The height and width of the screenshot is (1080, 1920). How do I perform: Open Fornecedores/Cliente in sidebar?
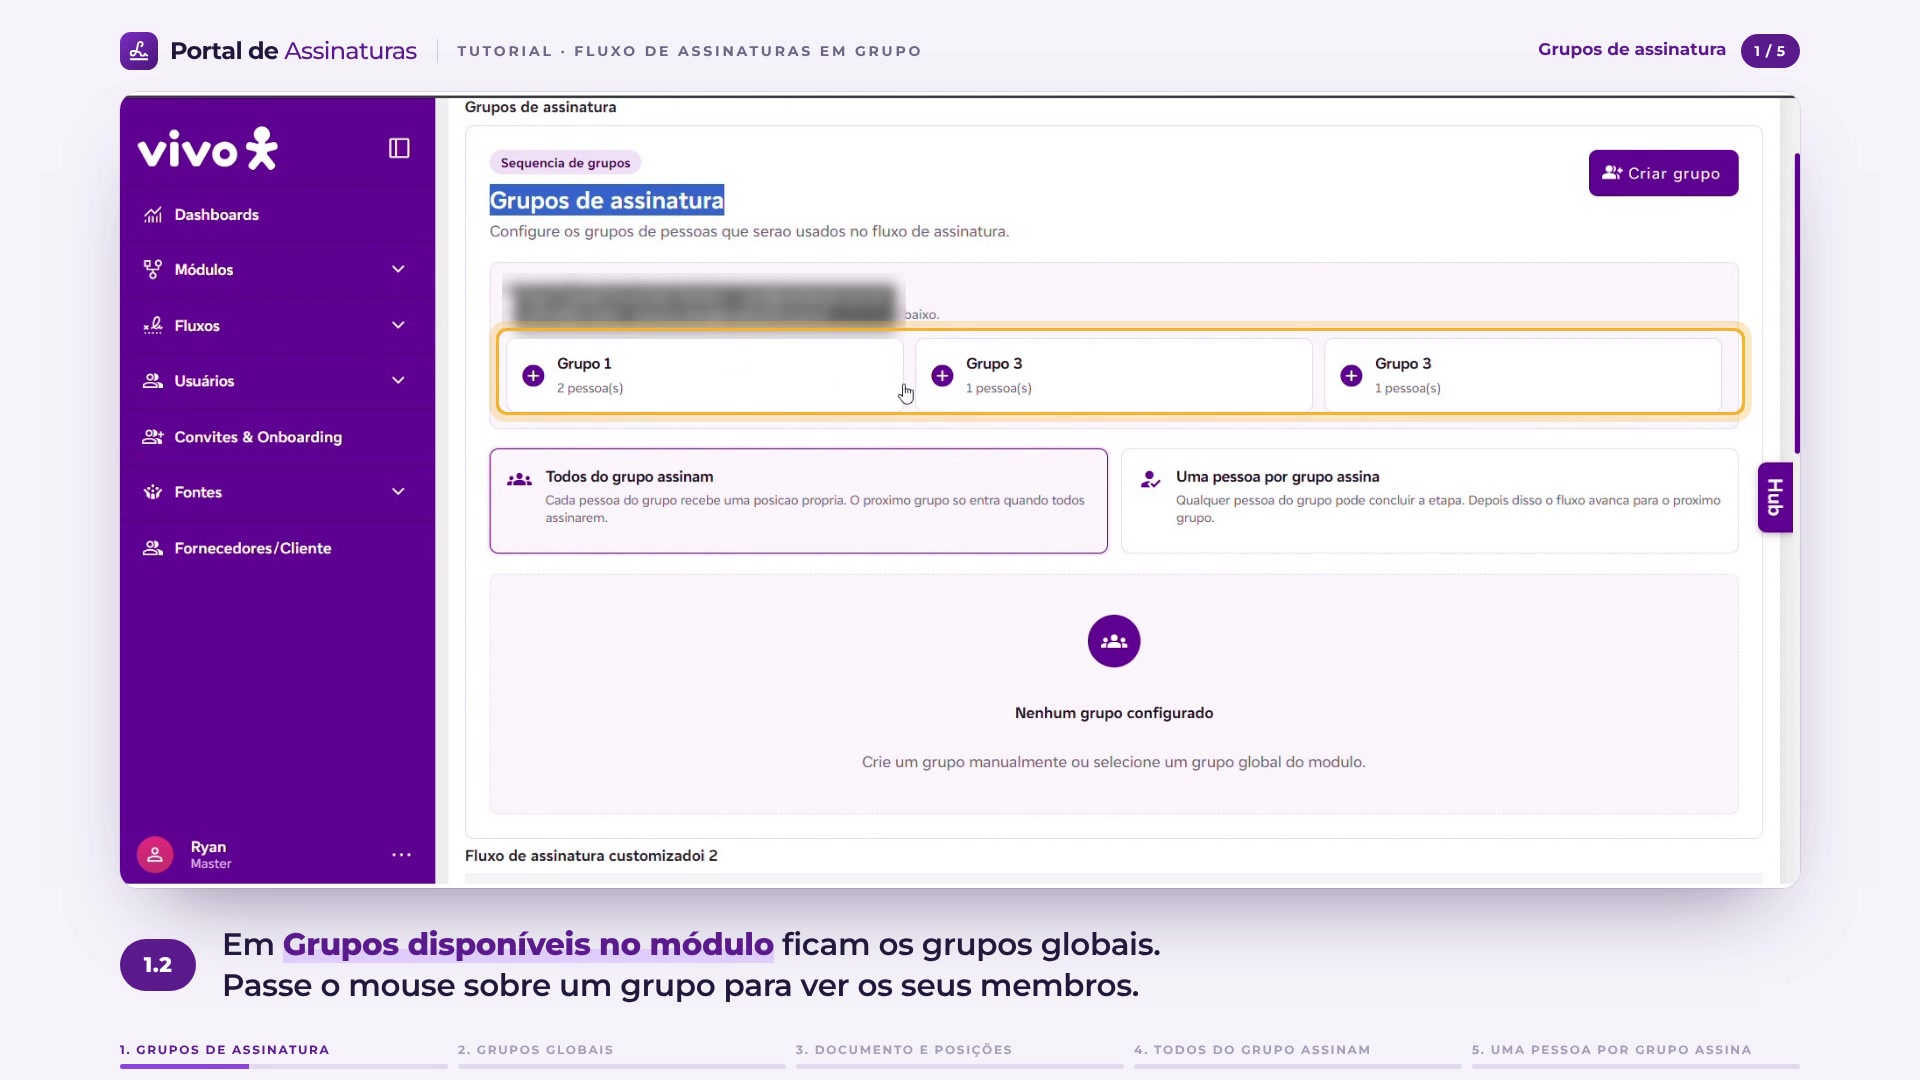click(277, 548)
